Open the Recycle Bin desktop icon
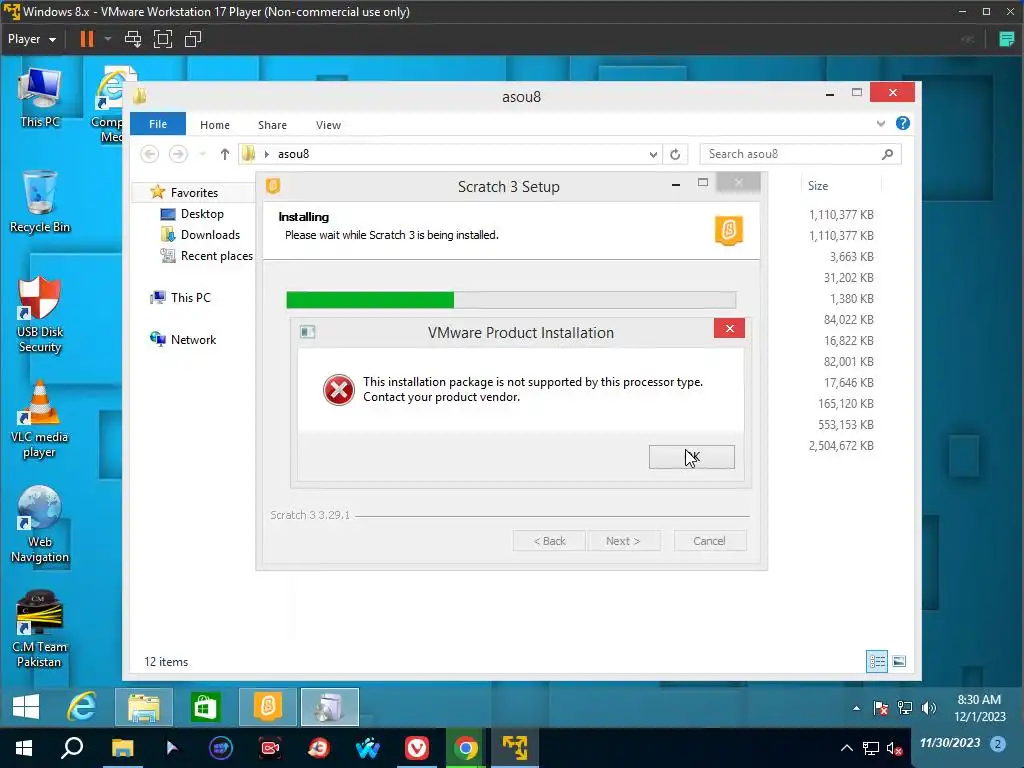This screenshot has width=1024, height=768. pyautogui.click(x=40, y=202)
